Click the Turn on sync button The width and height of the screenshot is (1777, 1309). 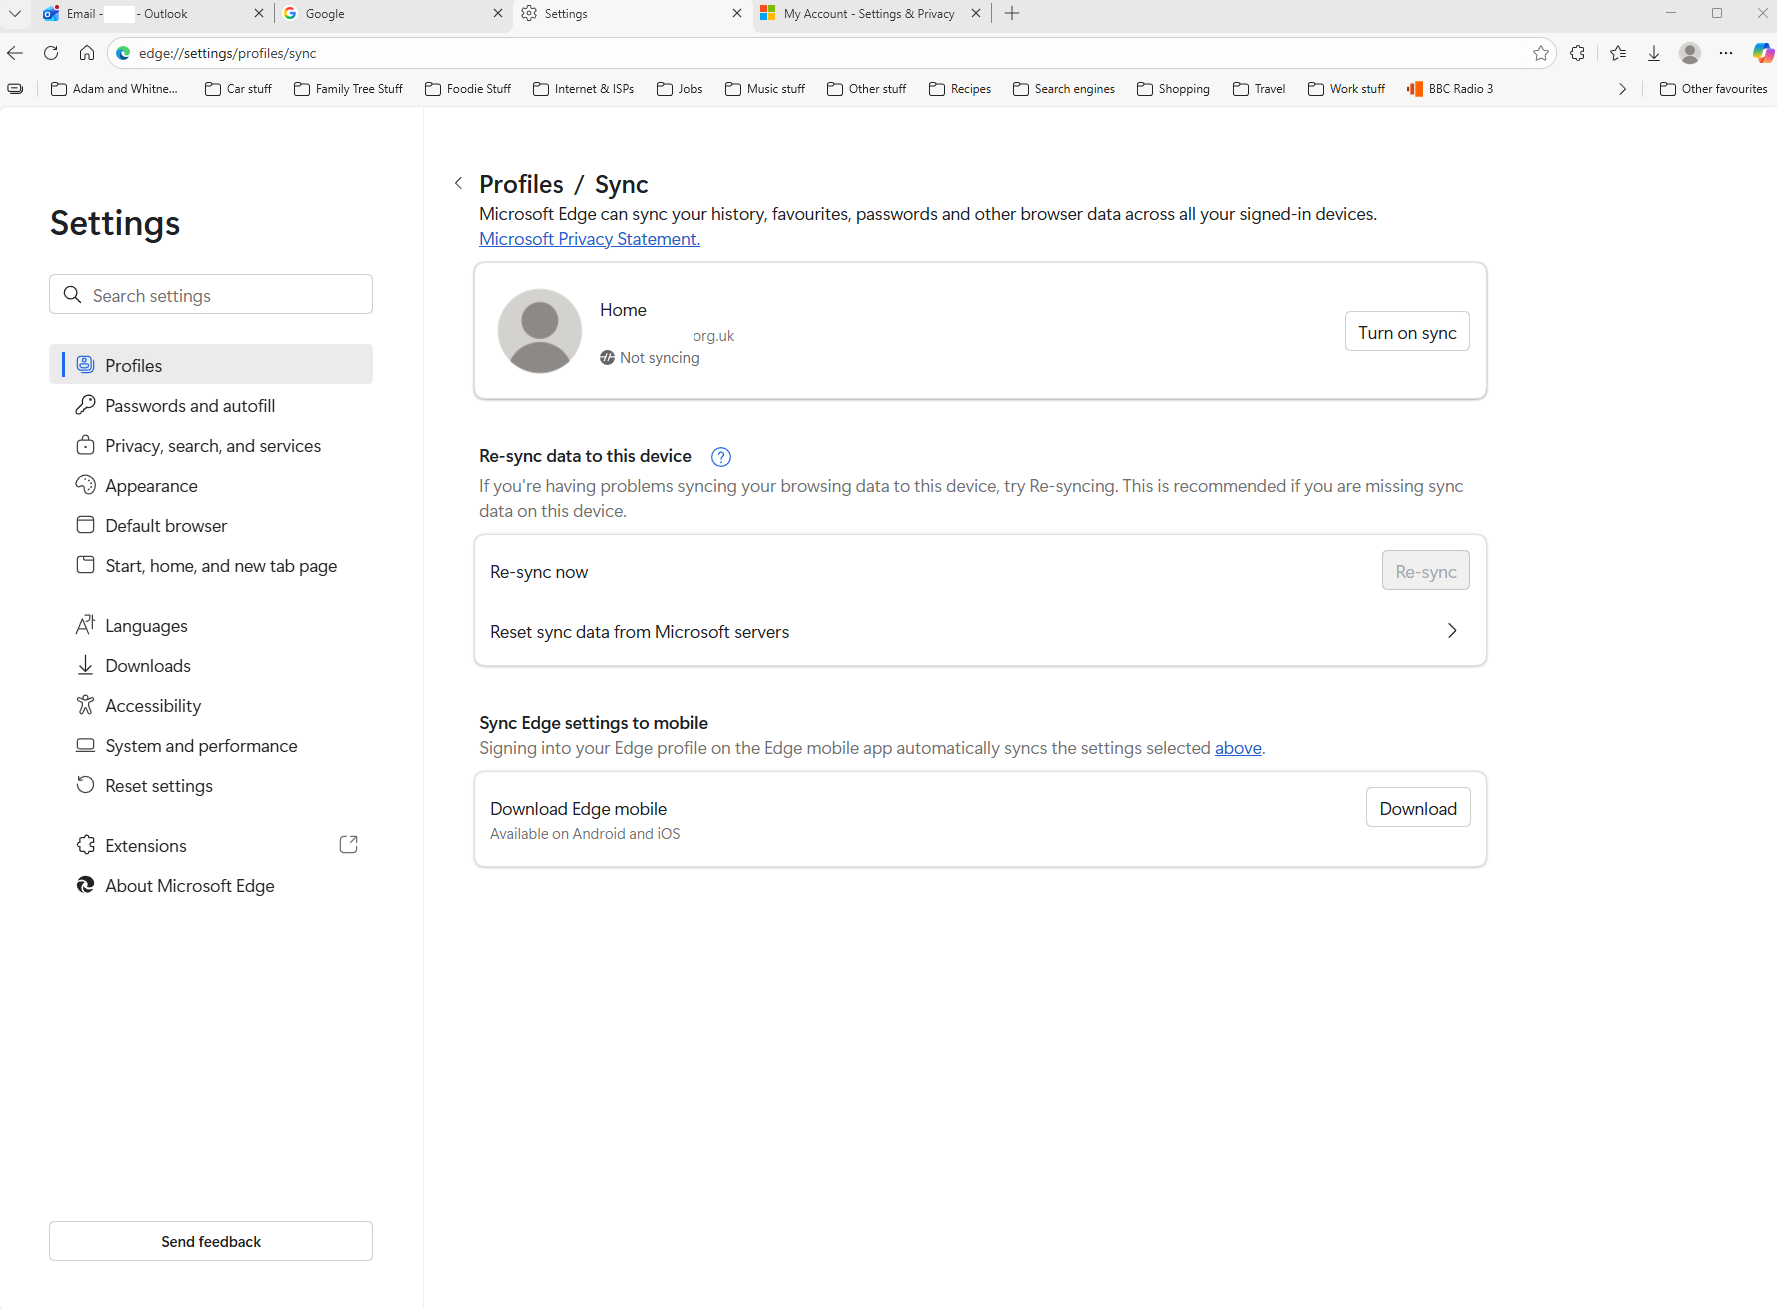point(1407,332)
